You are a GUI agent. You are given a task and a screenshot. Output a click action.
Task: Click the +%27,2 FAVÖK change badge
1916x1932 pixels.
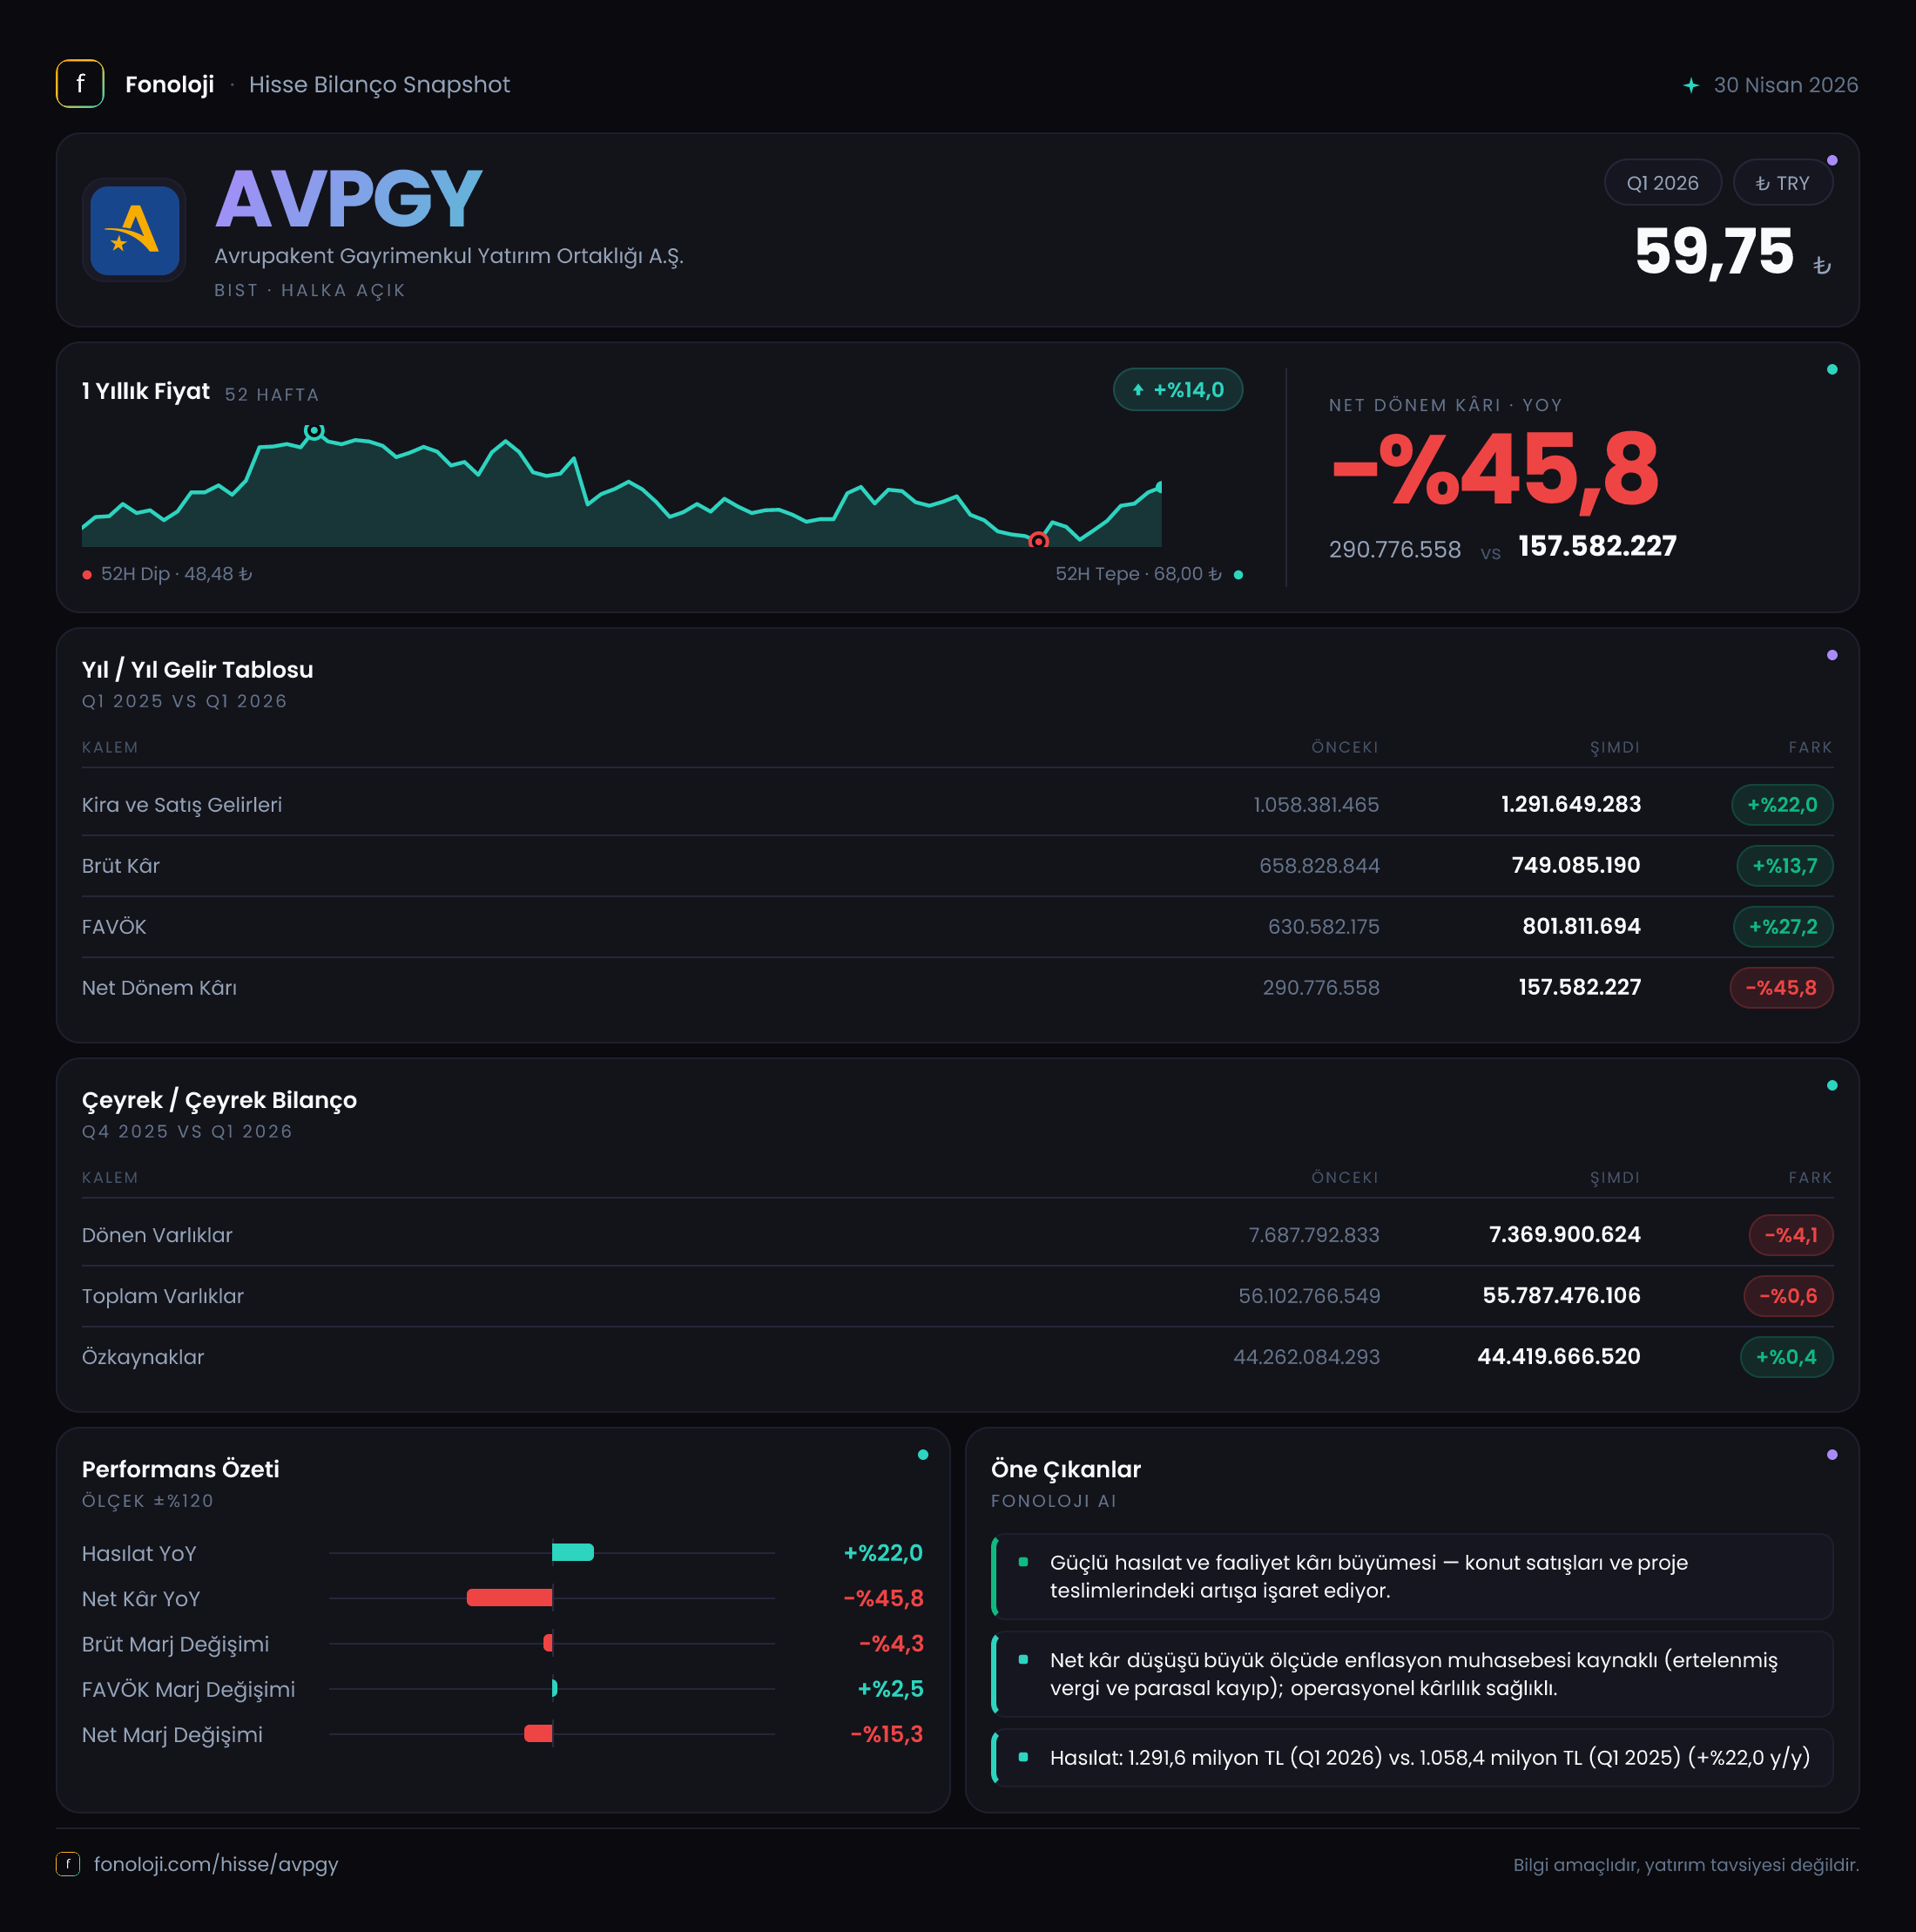1782,927
